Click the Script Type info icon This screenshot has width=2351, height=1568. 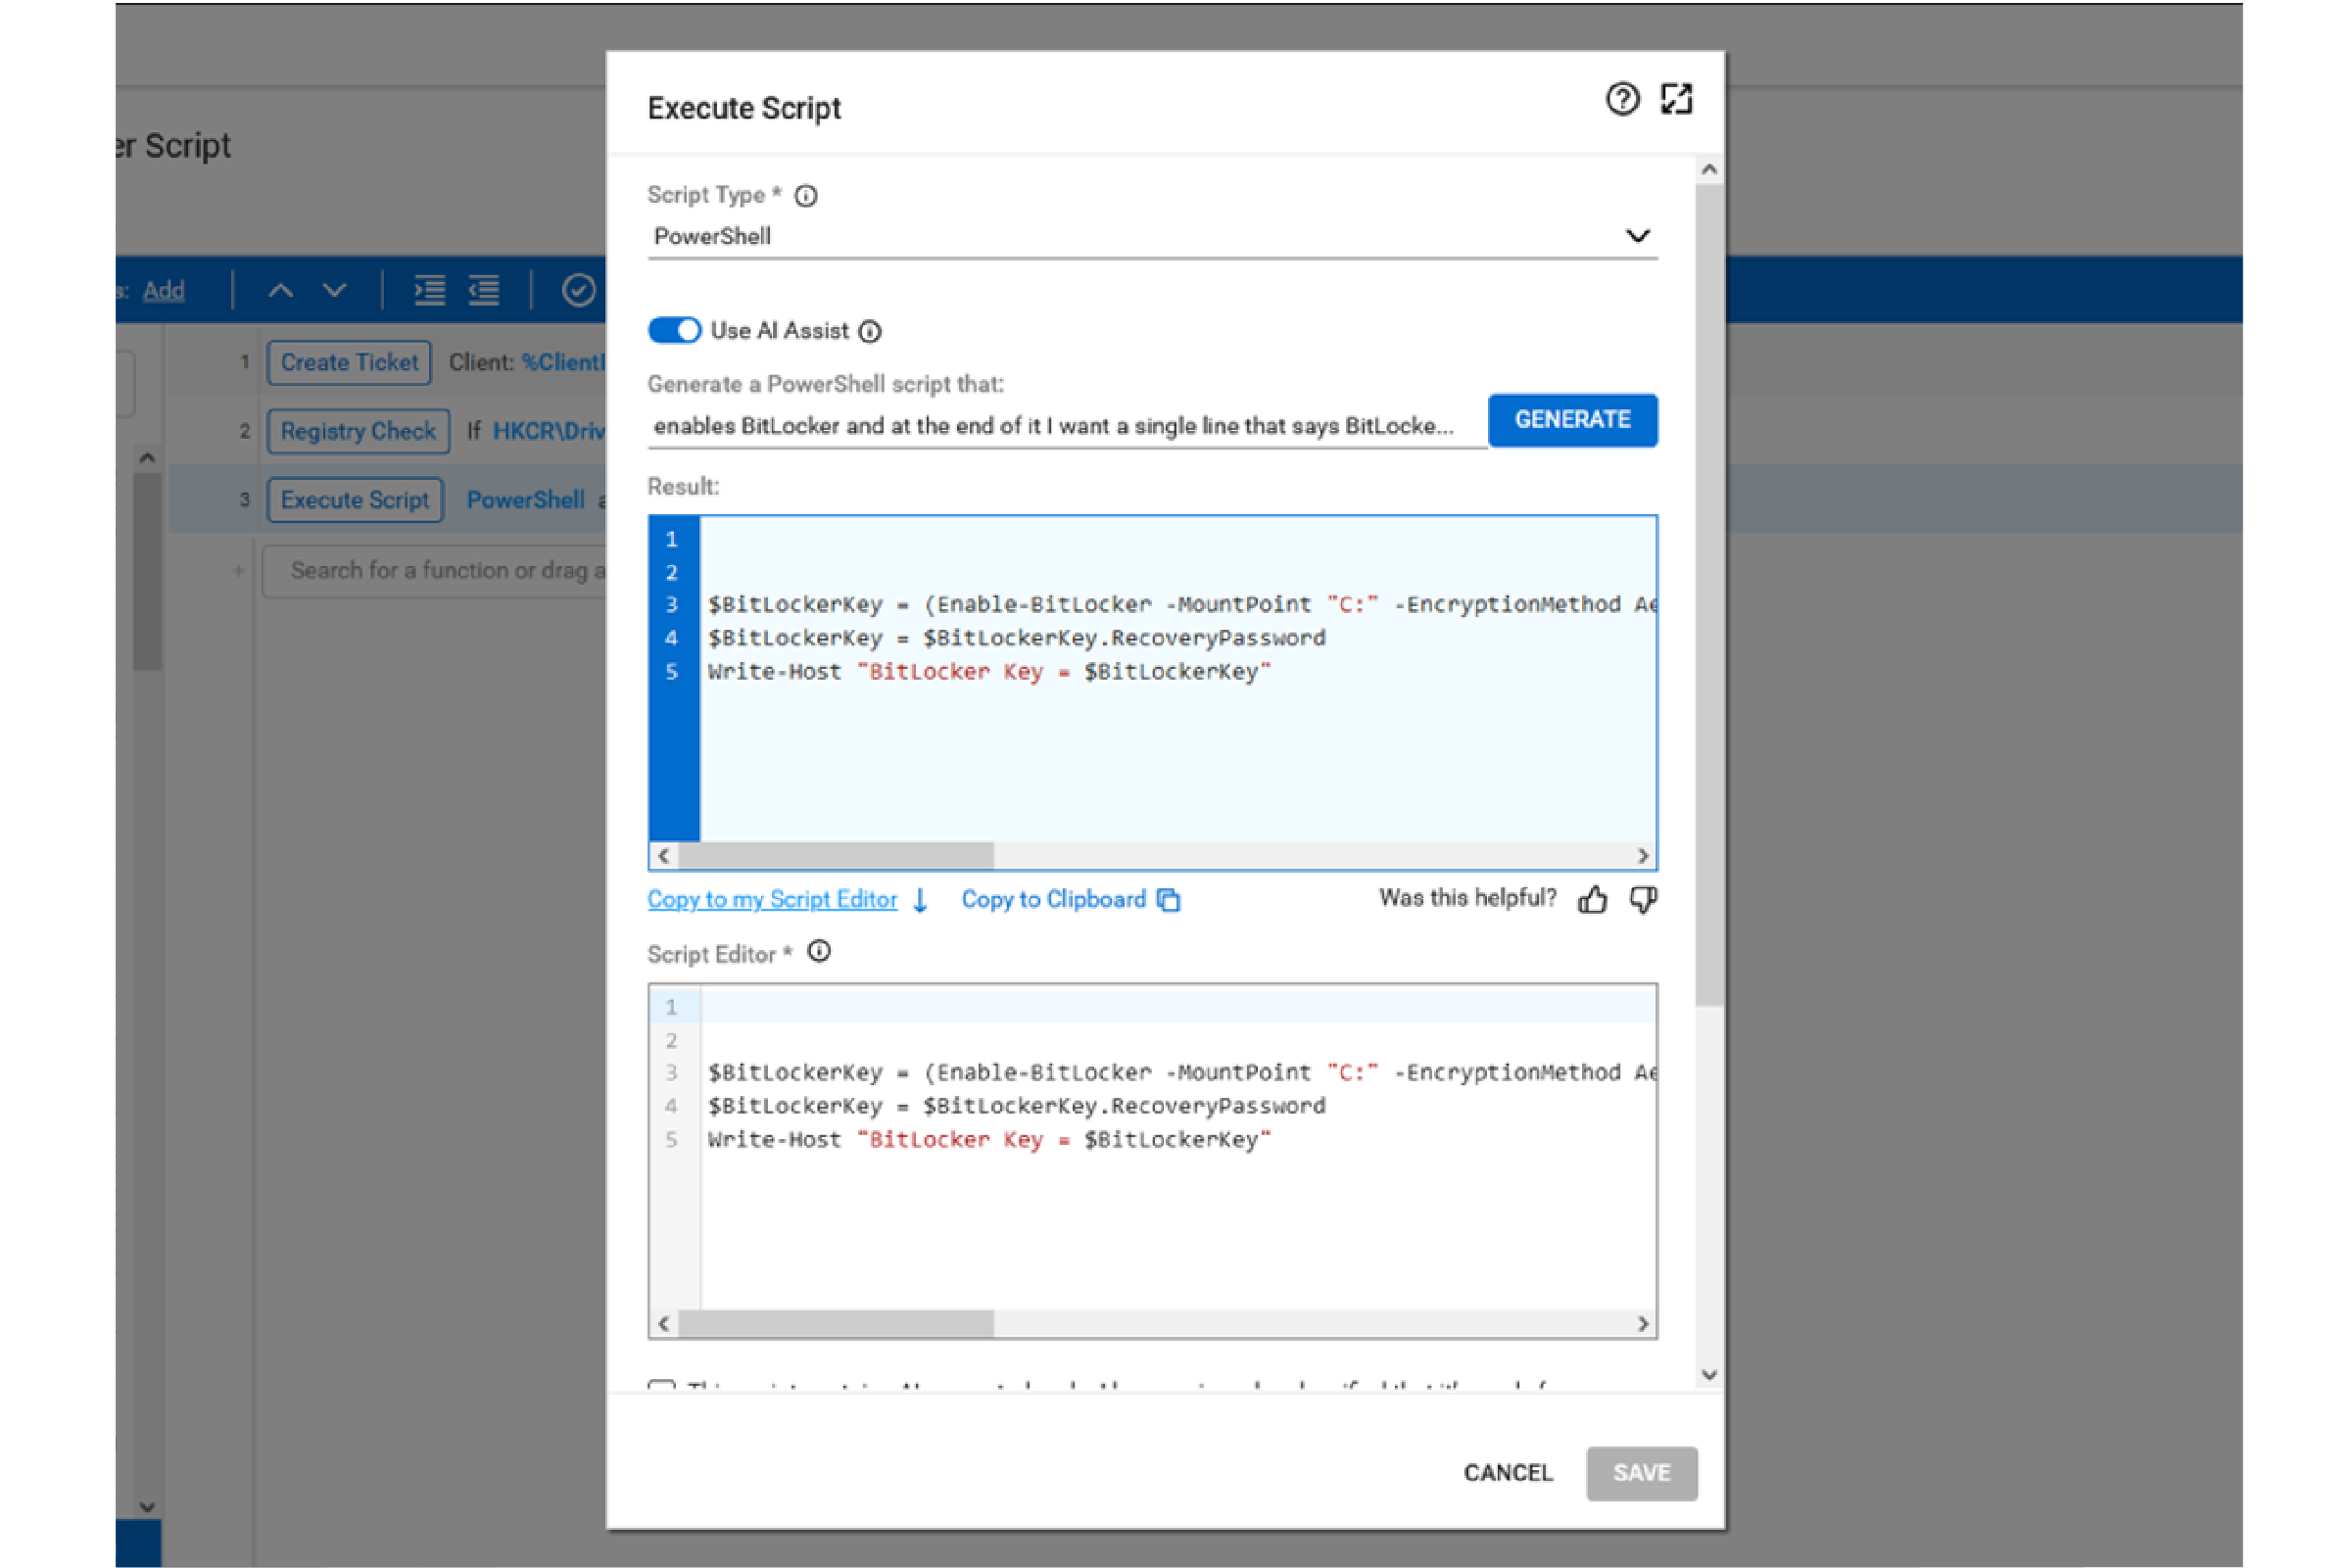(x=806, y=196)
